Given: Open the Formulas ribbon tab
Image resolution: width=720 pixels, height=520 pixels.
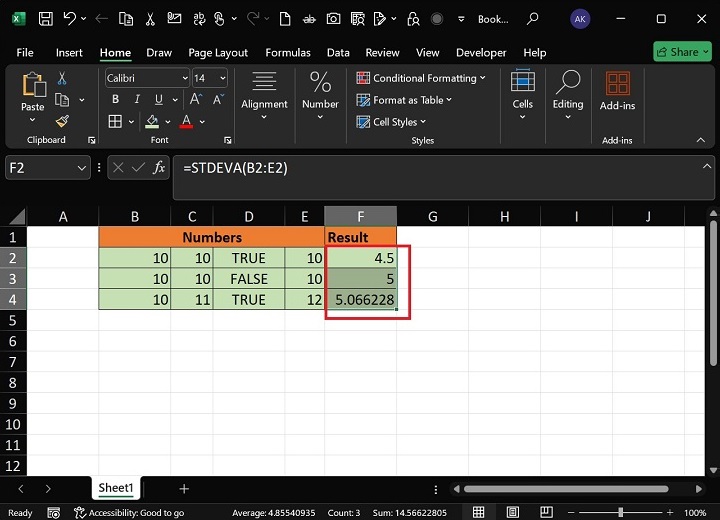Looking at the screenshot, I should point(286,52).
